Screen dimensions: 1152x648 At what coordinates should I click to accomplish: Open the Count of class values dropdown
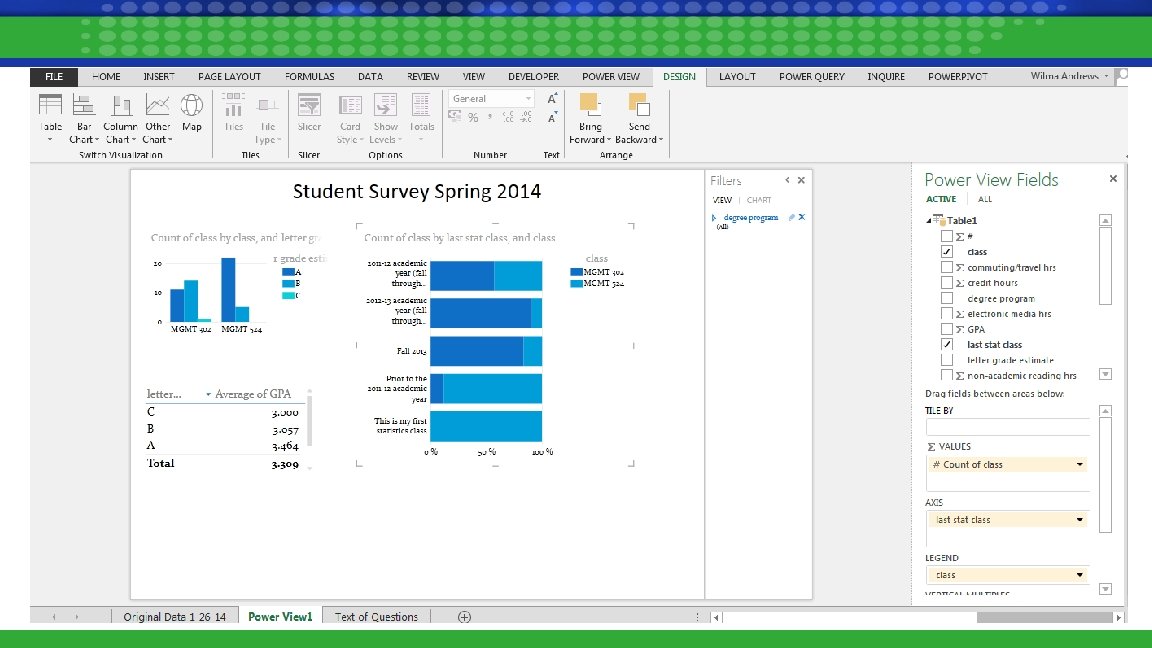tap(1080, 465)
